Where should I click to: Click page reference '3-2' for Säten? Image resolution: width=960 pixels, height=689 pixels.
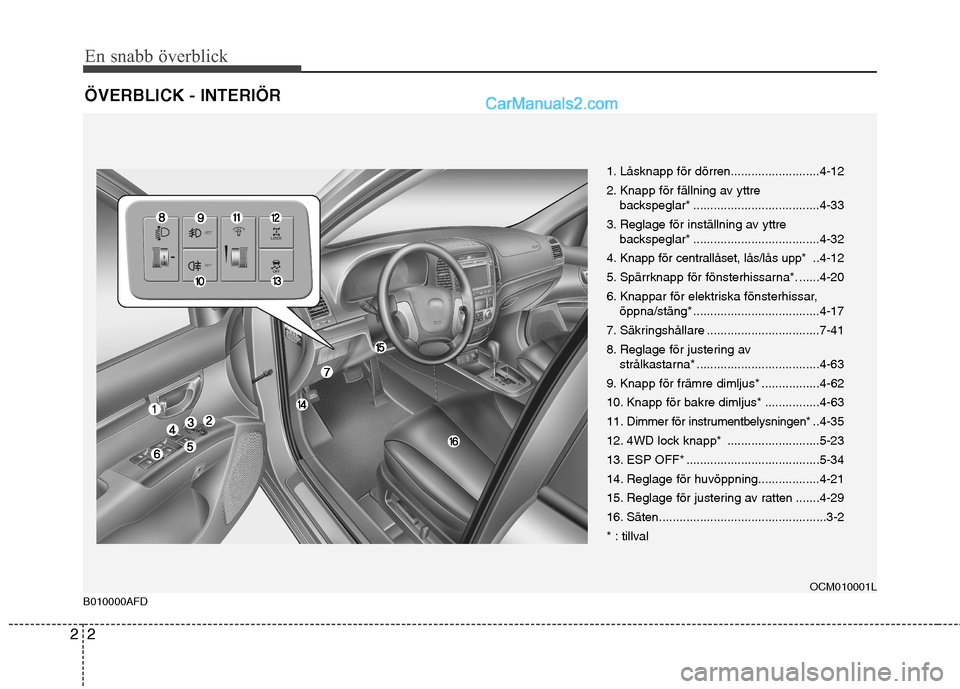click(x=835, y=517)
